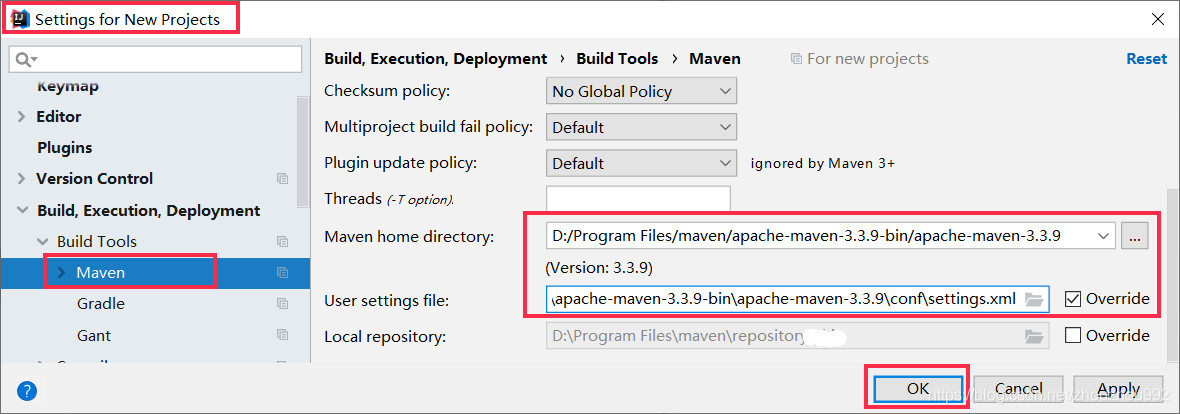1180x414 pixels.
Task: Click the Reset link
Action: coord(1146,59)
